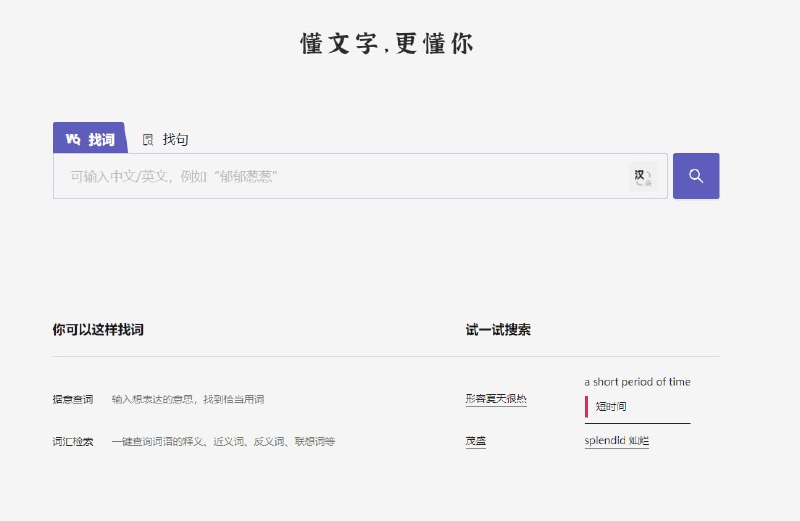Try searching 茂盛
The height and width of the screenshot is (521, 800).
(476, 441)
